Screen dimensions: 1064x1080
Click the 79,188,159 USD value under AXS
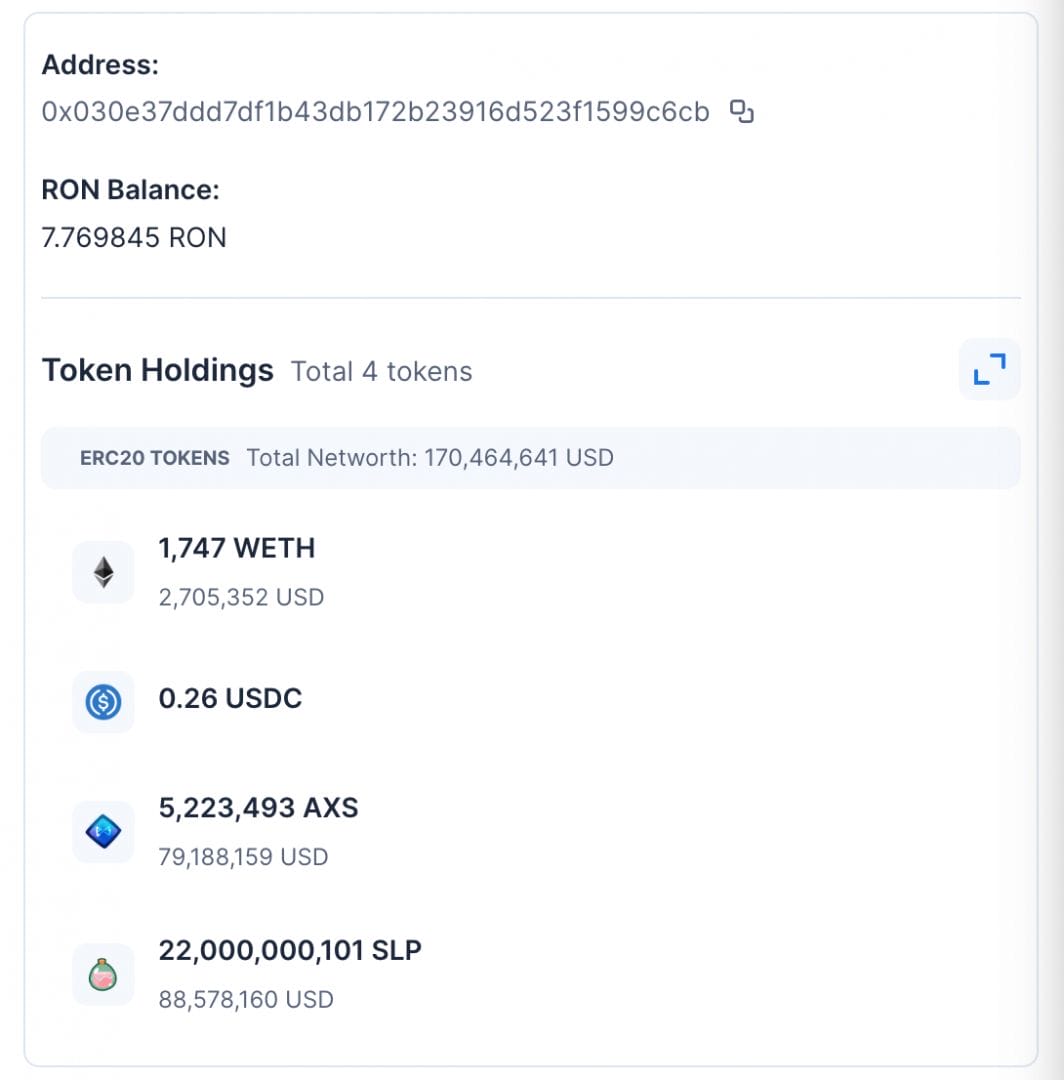[243, 857]
